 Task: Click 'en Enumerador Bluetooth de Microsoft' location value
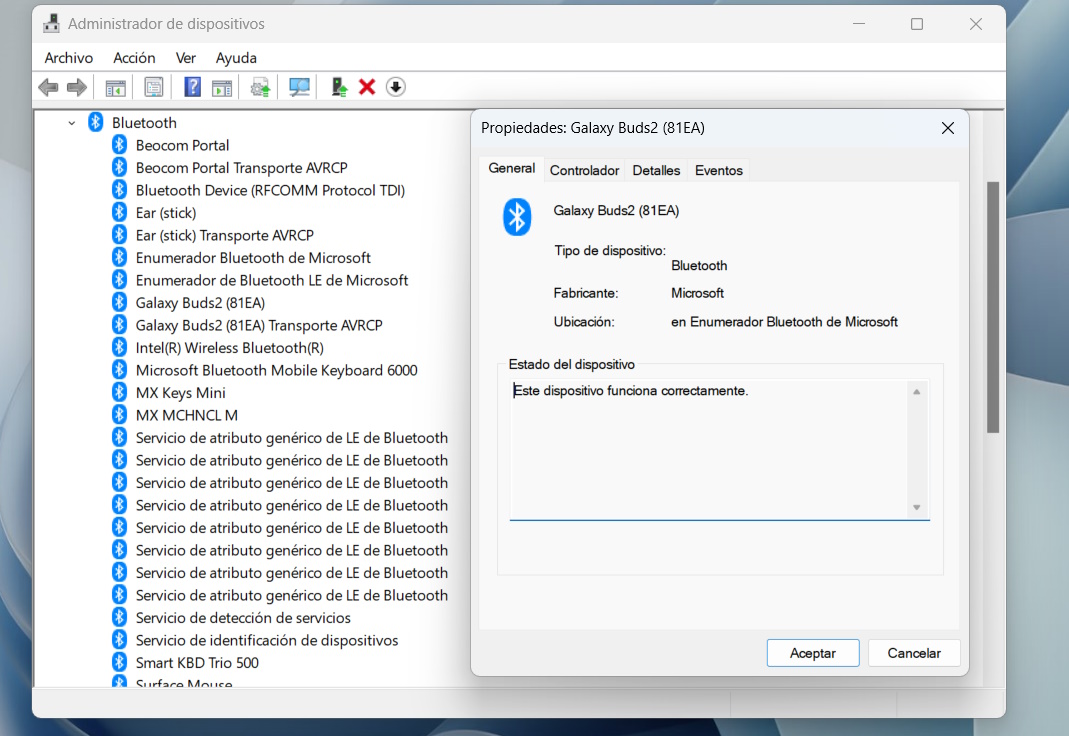pos(784,322)
